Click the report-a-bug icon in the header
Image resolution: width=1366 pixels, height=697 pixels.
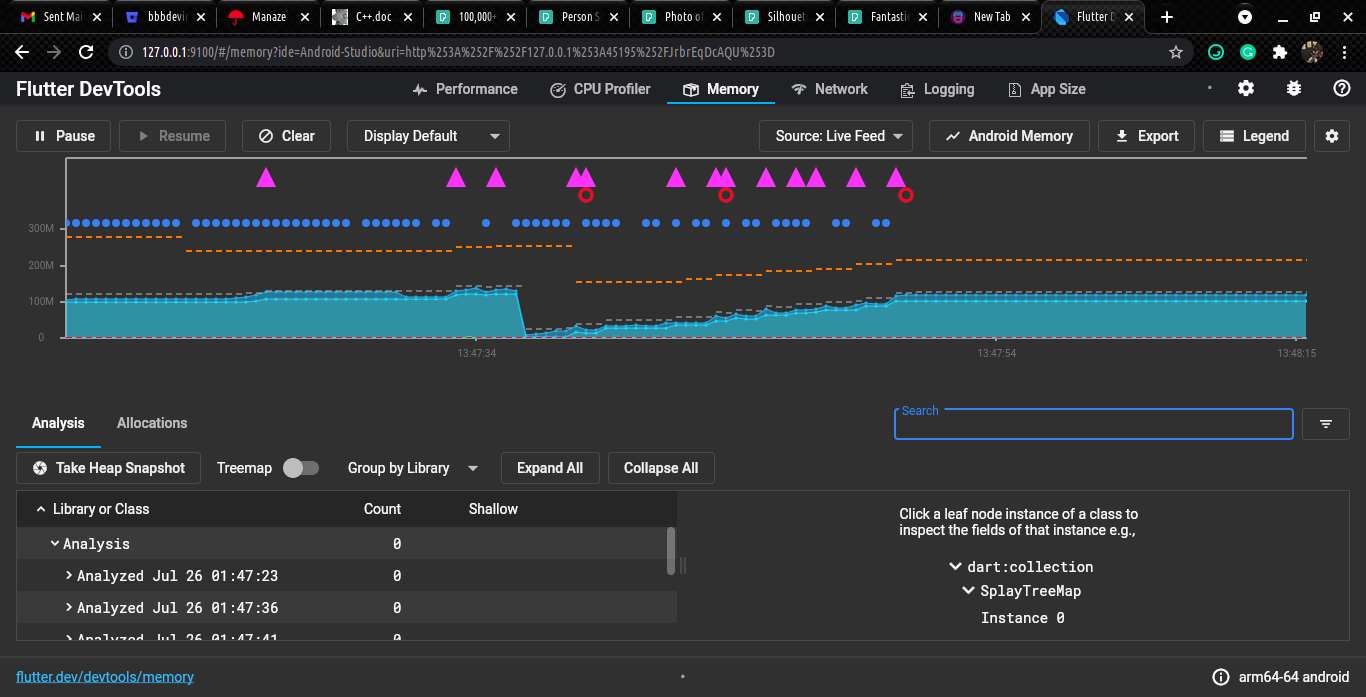coord(1294,89)
